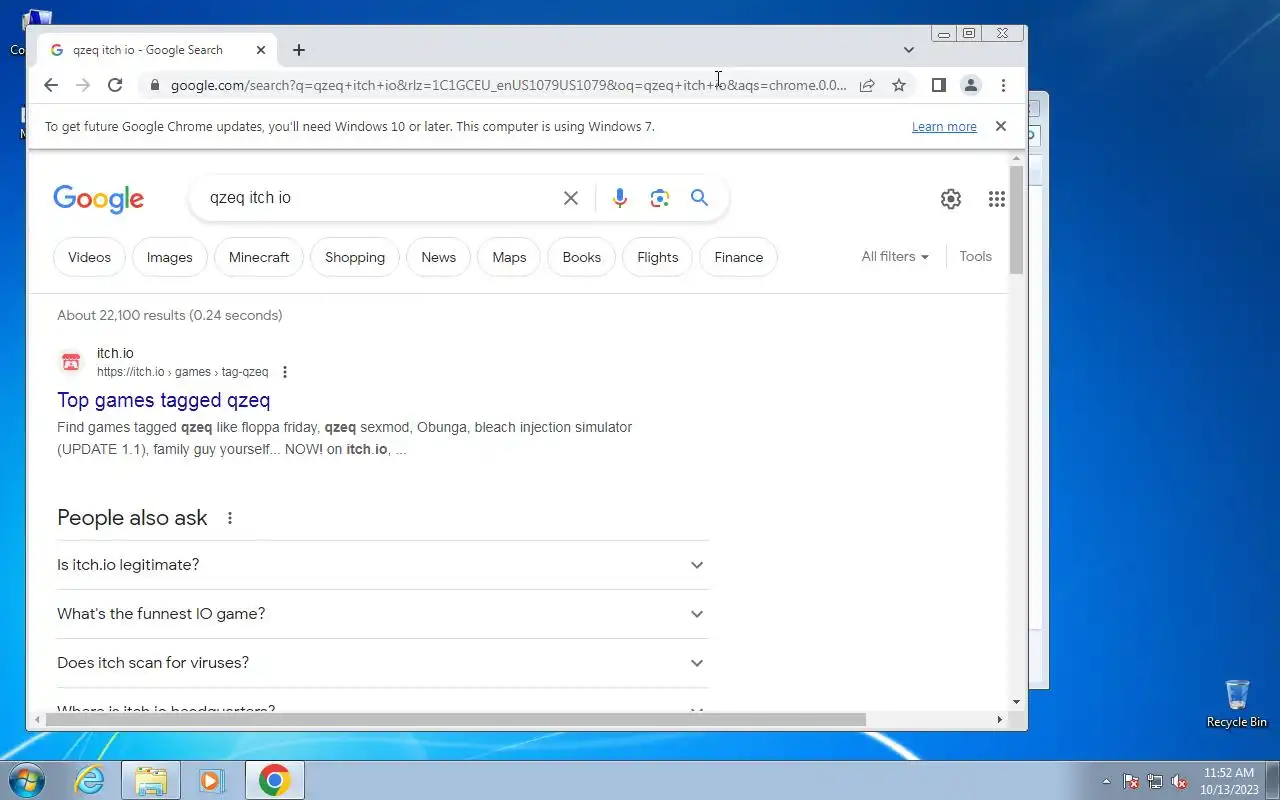Open 'People also ask' more options
Screen dimensions: 1280x800
(x=230, y=518)
